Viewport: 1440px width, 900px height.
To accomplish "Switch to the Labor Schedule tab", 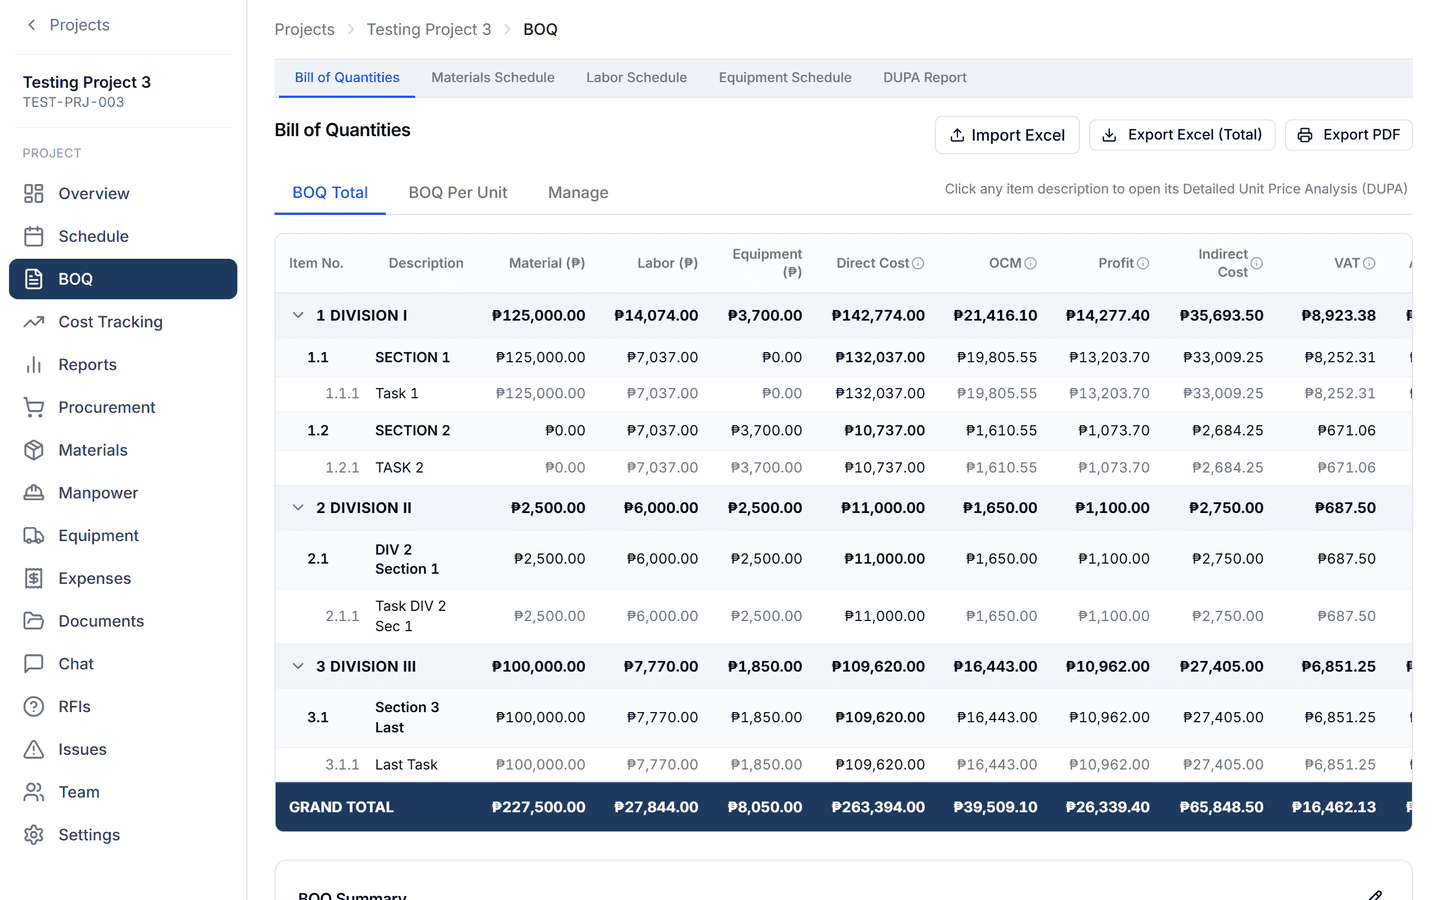I will click(637, 78).
